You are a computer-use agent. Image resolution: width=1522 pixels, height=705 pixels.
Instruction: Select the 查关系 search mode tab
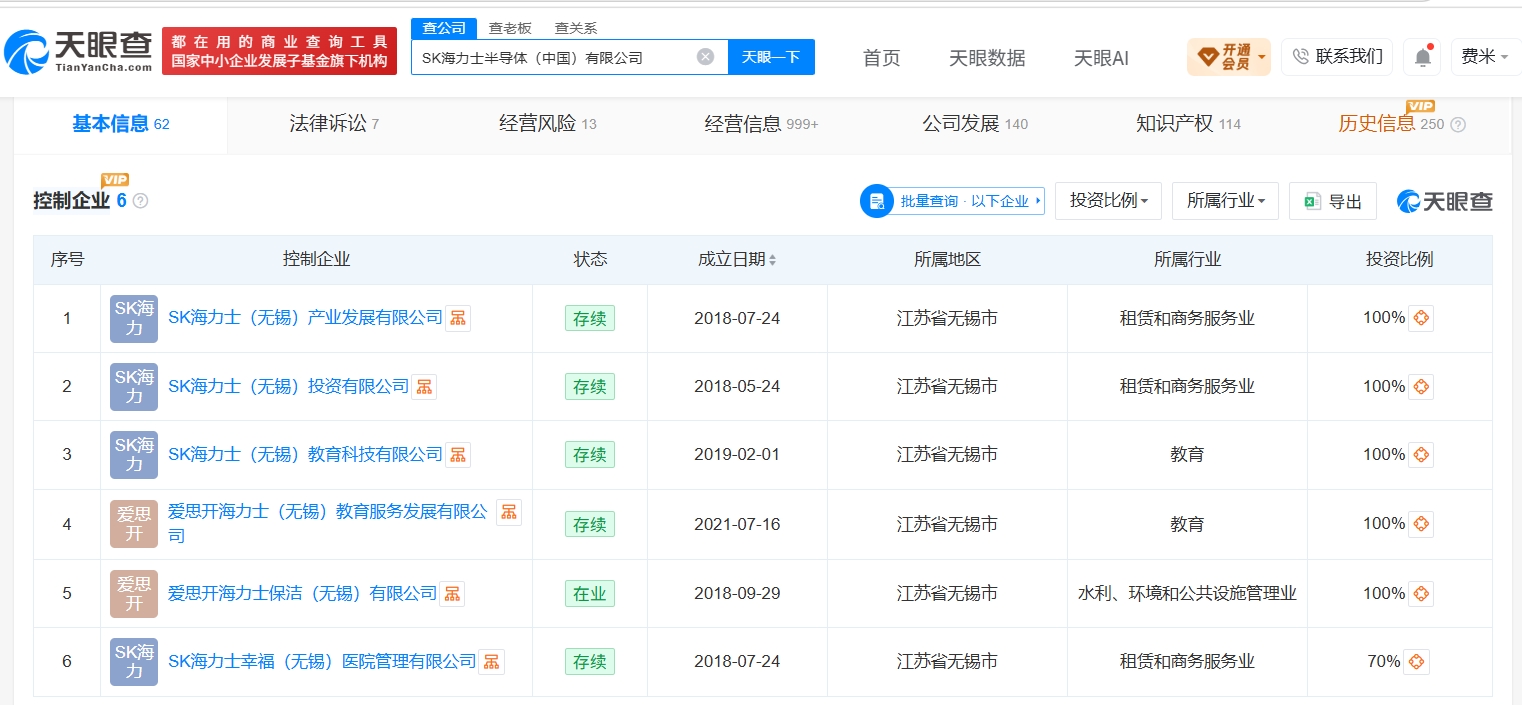pos(576,28)
